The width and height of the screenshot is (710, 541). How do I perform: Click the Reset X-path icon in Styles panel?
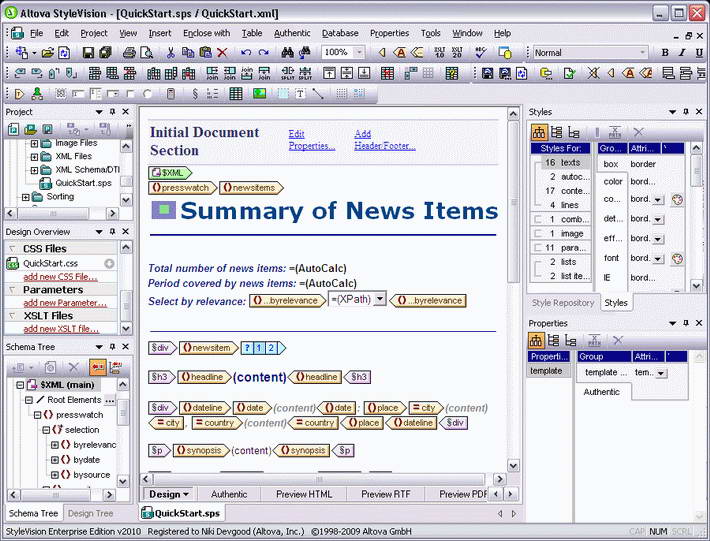[614, 132]
